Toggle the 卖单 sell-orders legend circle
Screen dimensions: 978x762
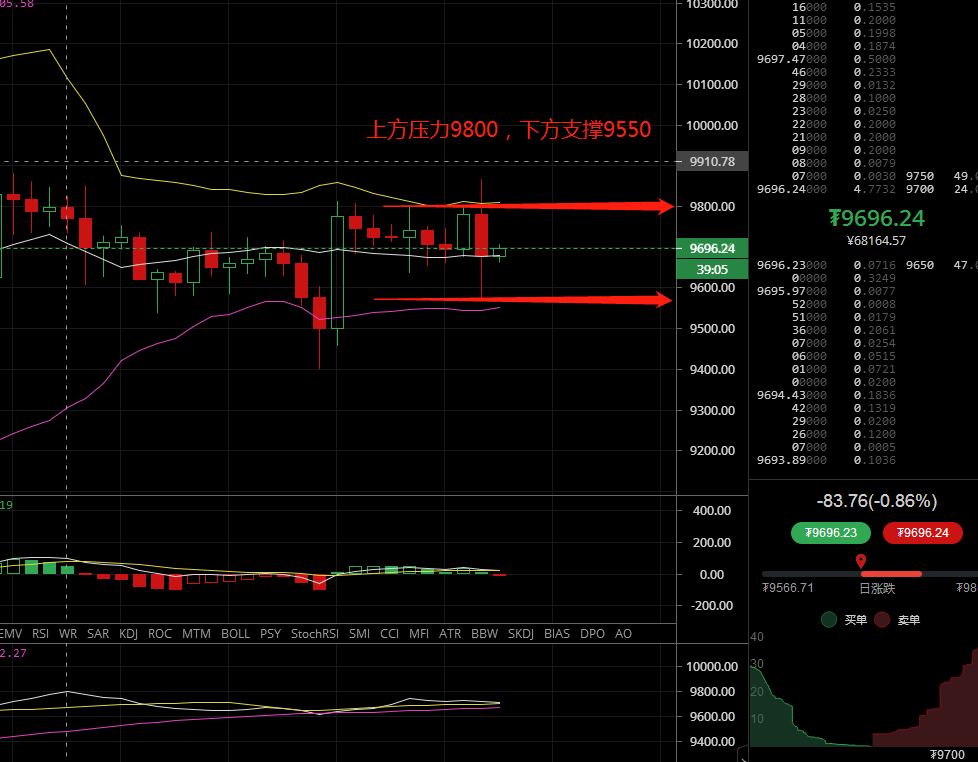click(882, 620)
